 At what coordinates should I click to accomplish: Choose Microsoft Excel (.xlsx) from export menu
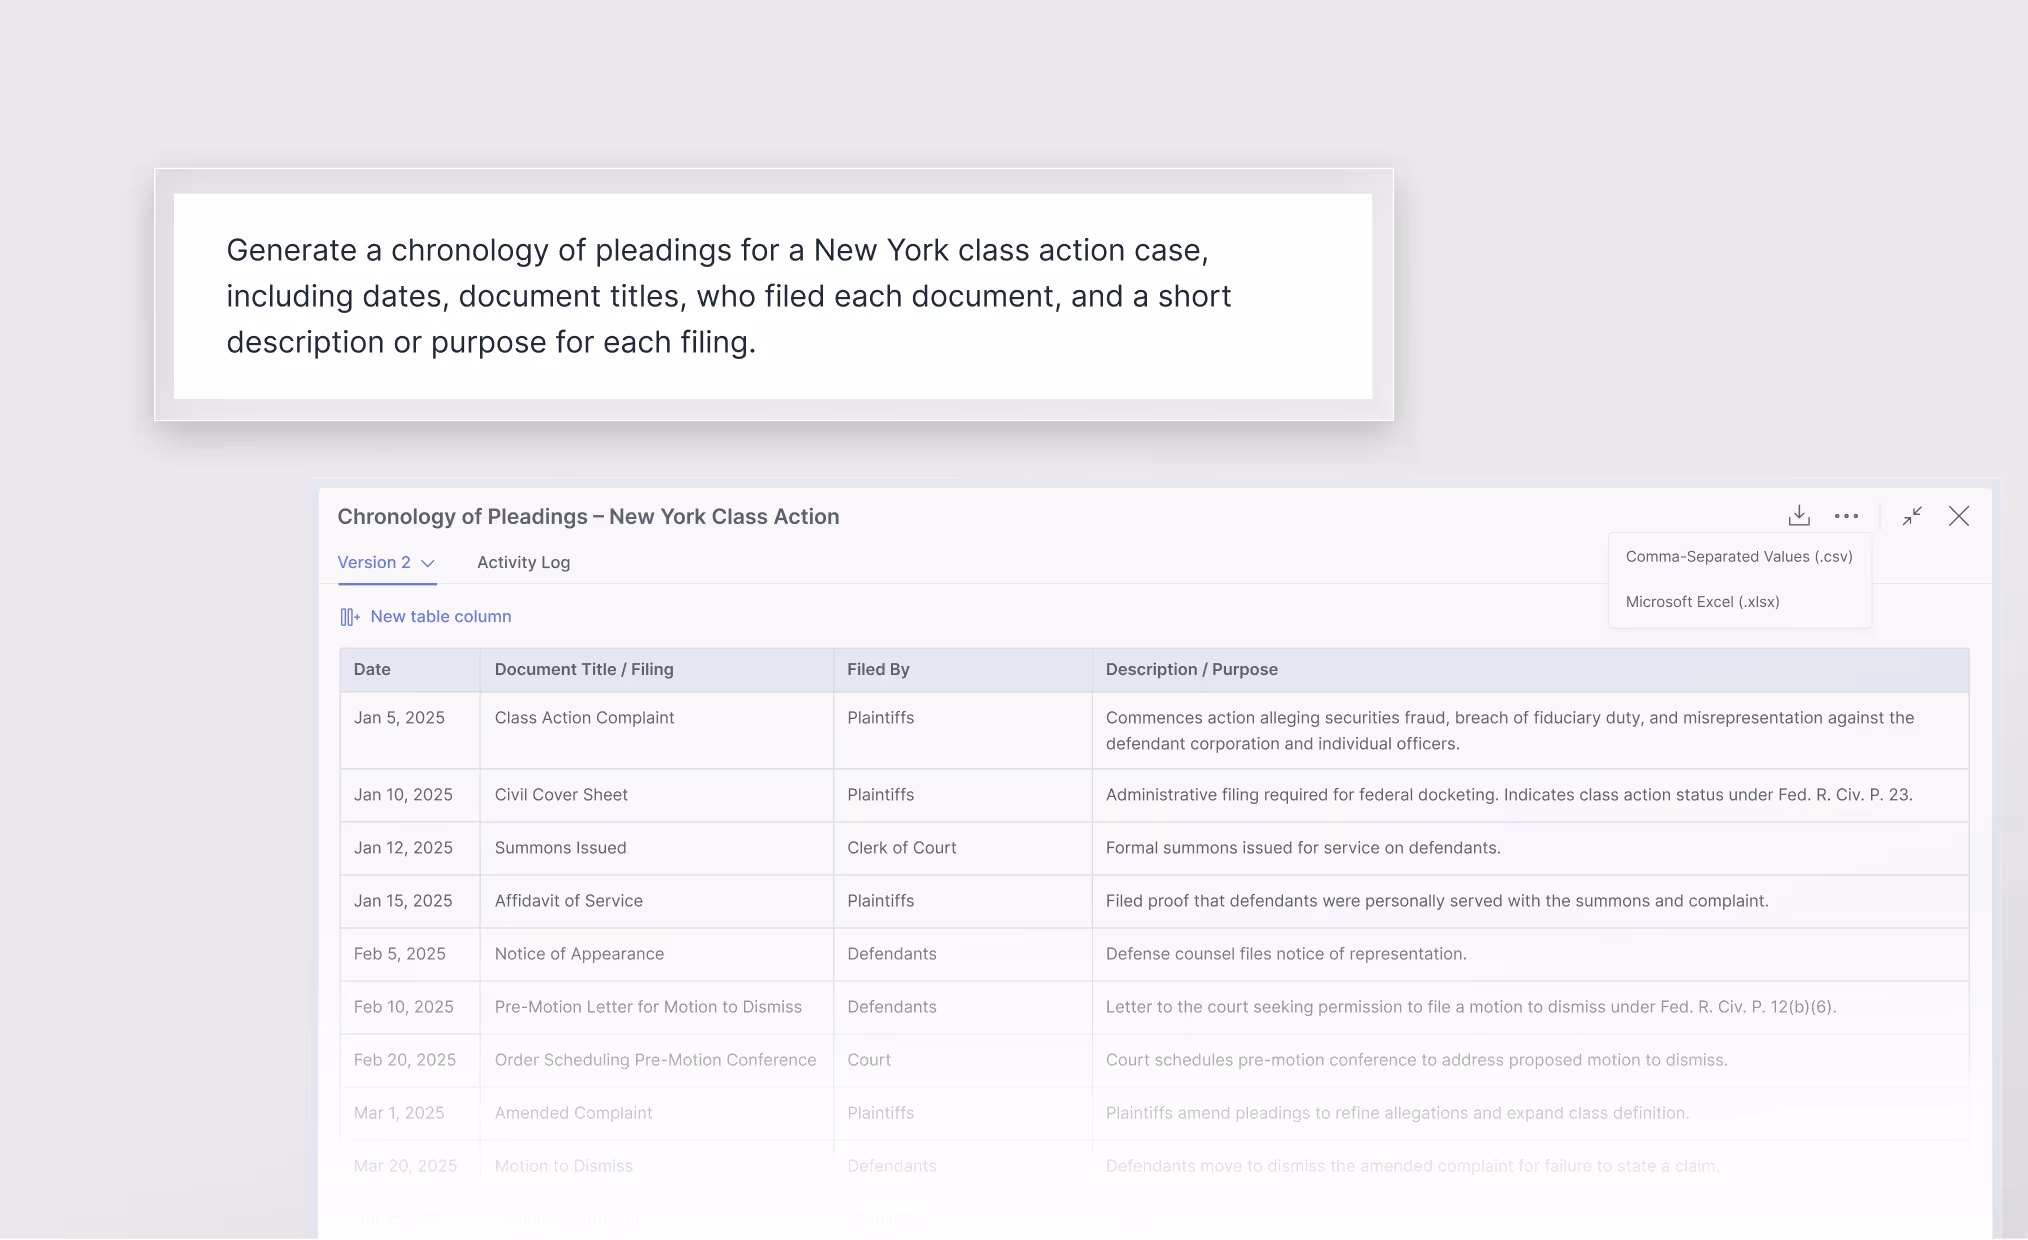tap(1703, 601)
